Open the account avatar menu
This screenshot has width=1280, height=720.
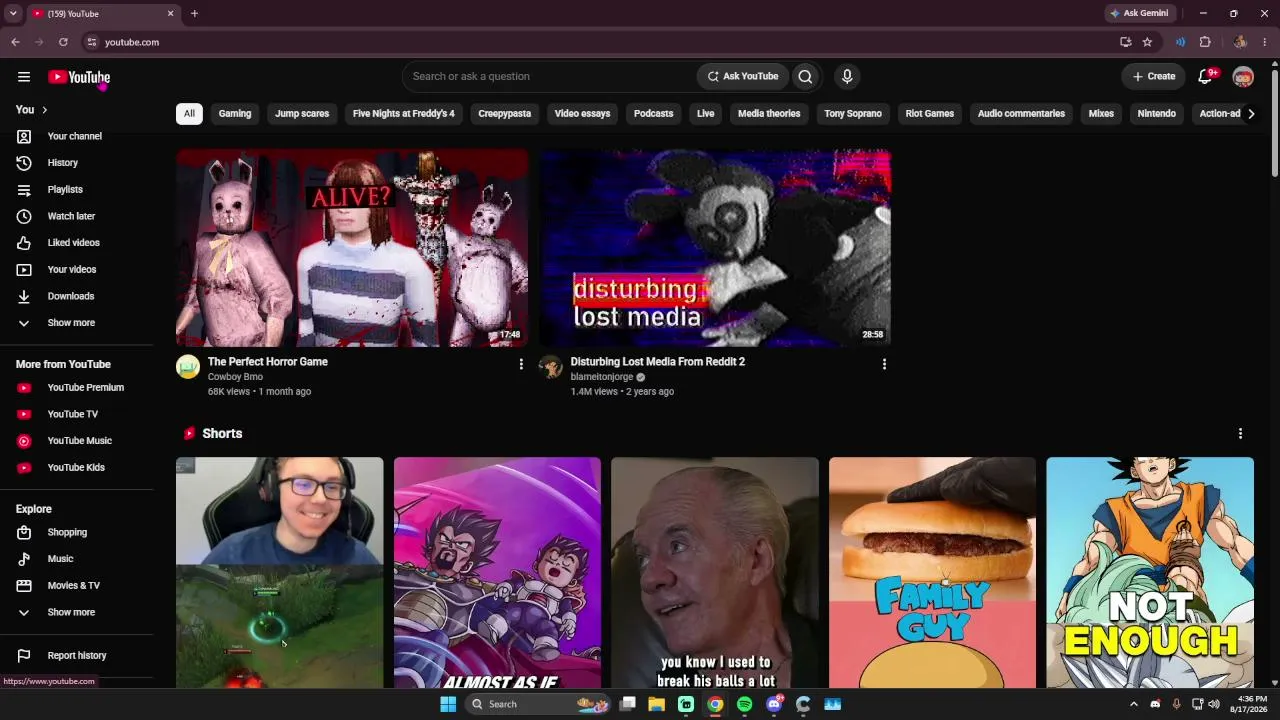1243,77
